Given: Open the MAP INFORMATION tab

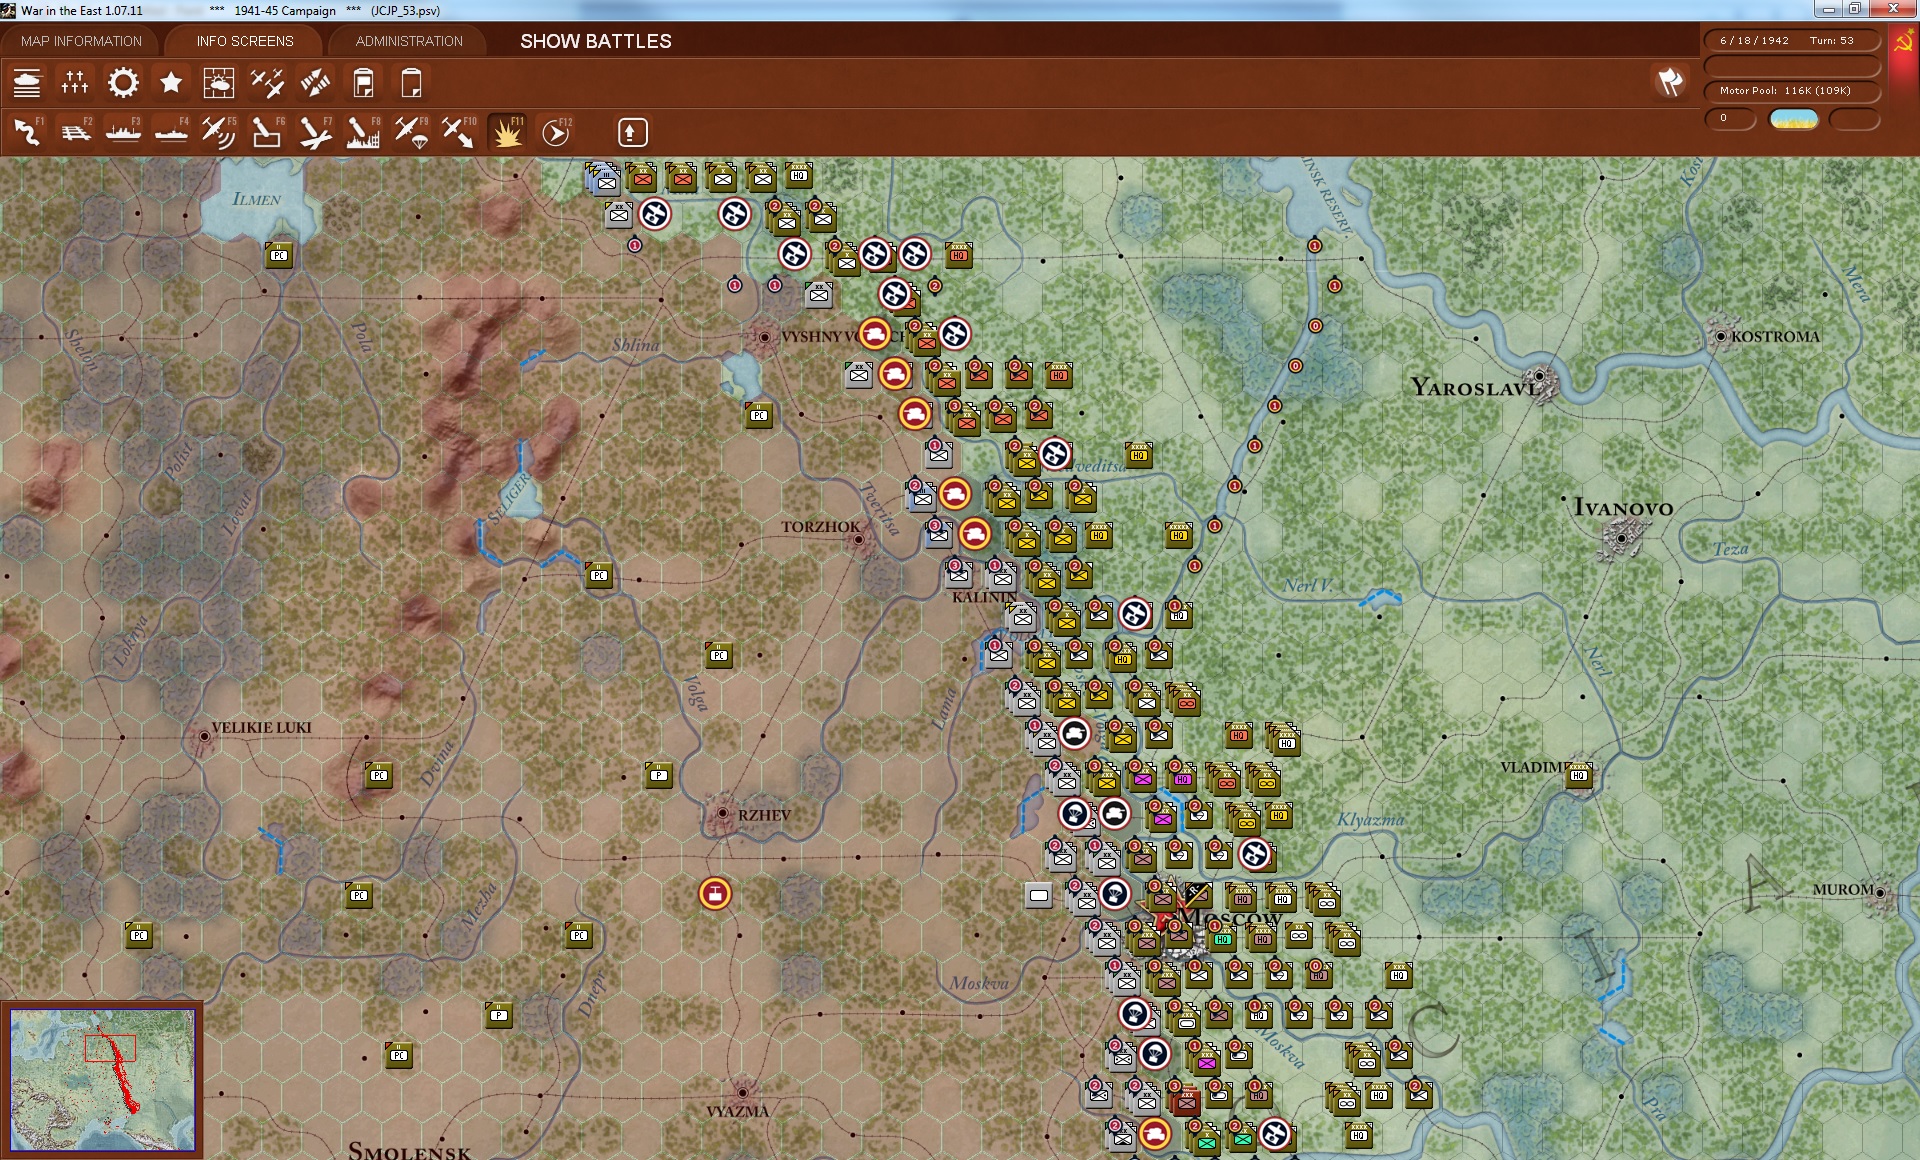Looking at the screenshot, I should pos(81,41).
